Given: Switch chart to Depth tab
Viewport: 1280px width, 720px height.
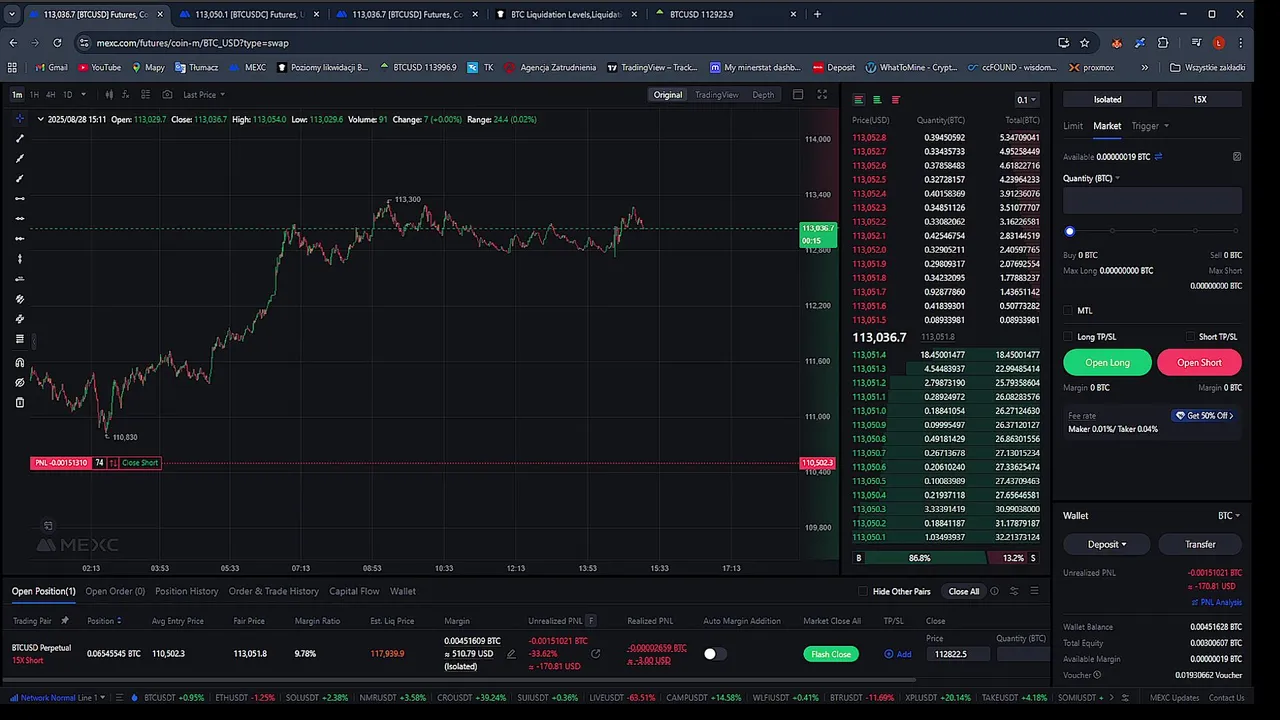Looking at the screenshot, I should [763, 95].
